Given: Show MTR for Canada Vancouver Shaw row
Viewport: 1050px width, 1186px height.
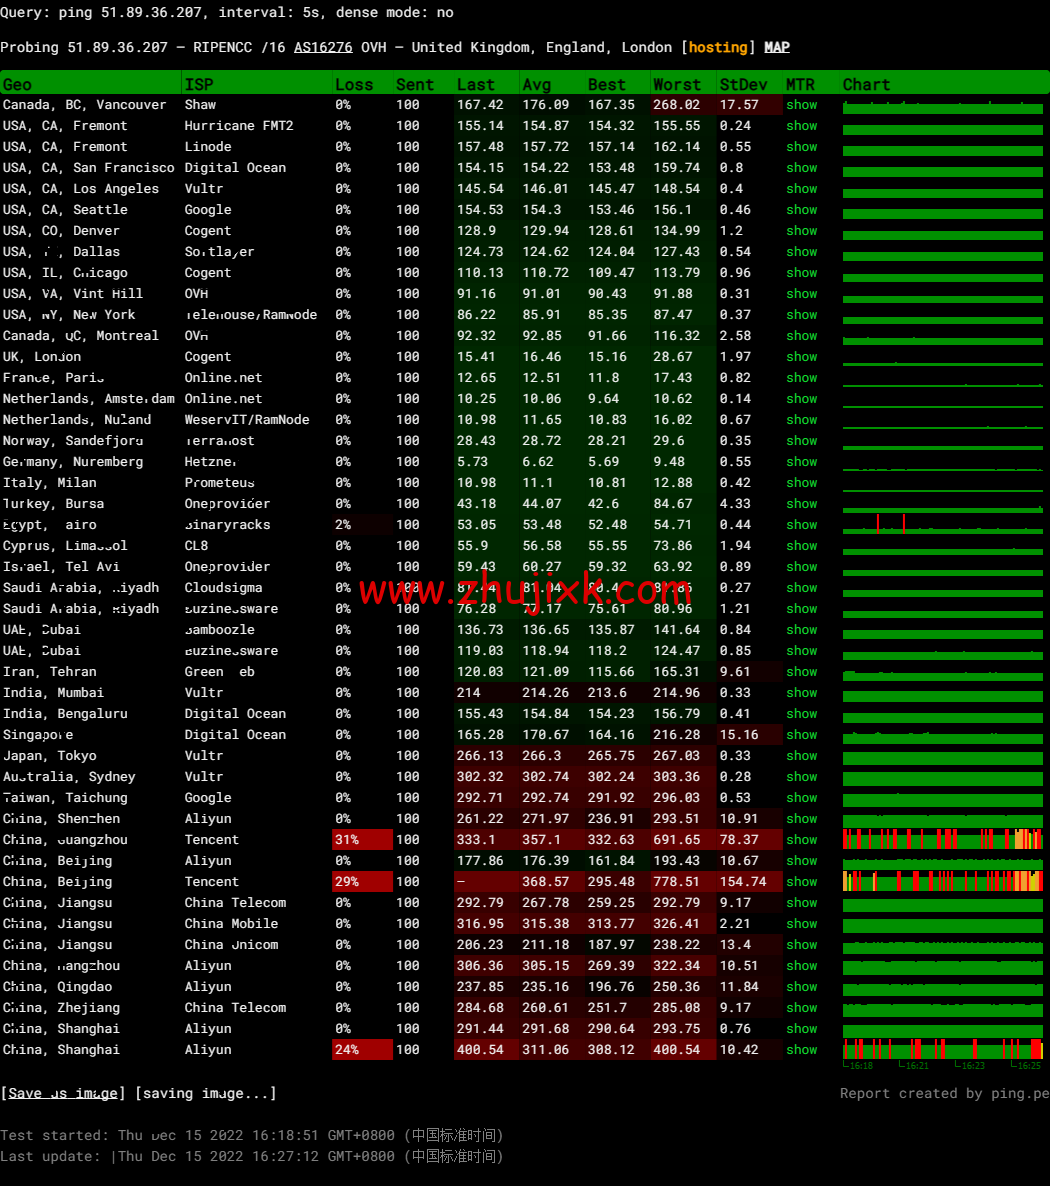Looking at the screenshot, I should [x=801, y=105].
